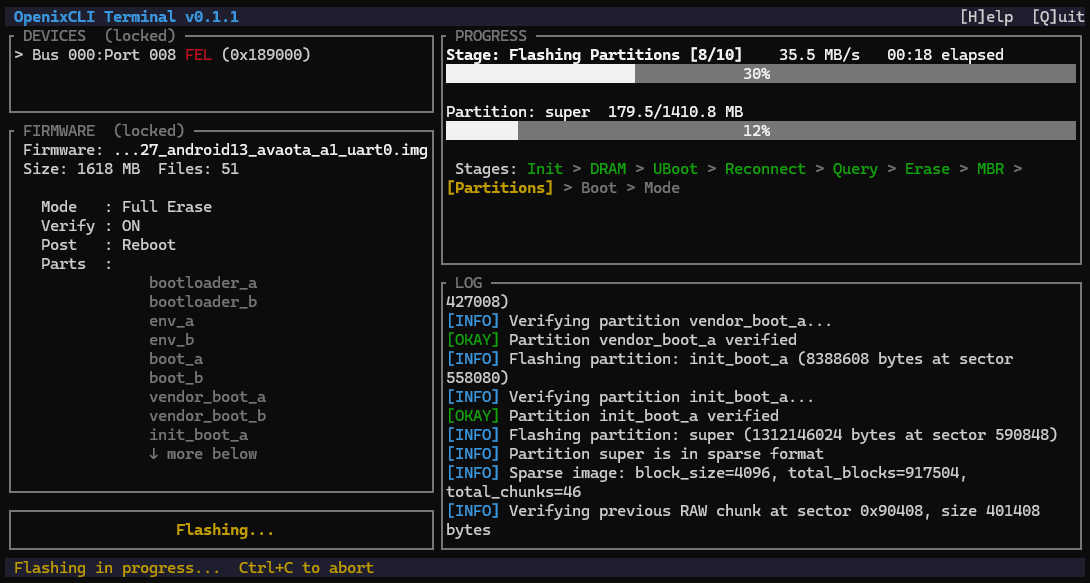Click the DRAM stage label
The height and width of the screenshot is (583, 1090).
tap(608, 169)
